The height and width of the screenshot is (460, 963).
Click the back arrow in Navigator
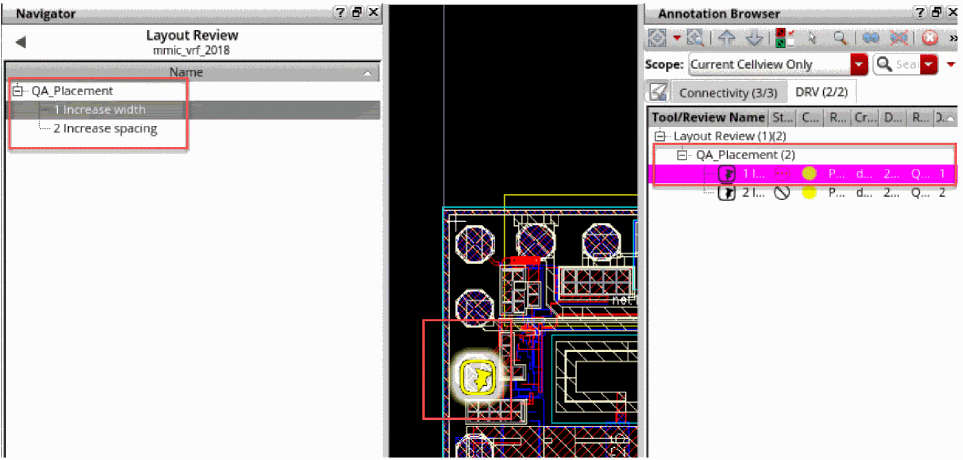coord(21,42)
